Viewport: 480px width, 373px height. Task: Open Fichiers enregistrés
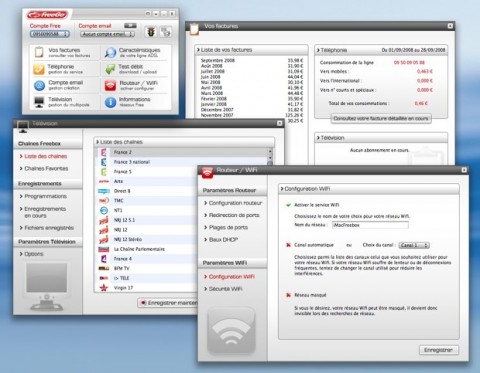pyautogui.click(x=49, y=228)
